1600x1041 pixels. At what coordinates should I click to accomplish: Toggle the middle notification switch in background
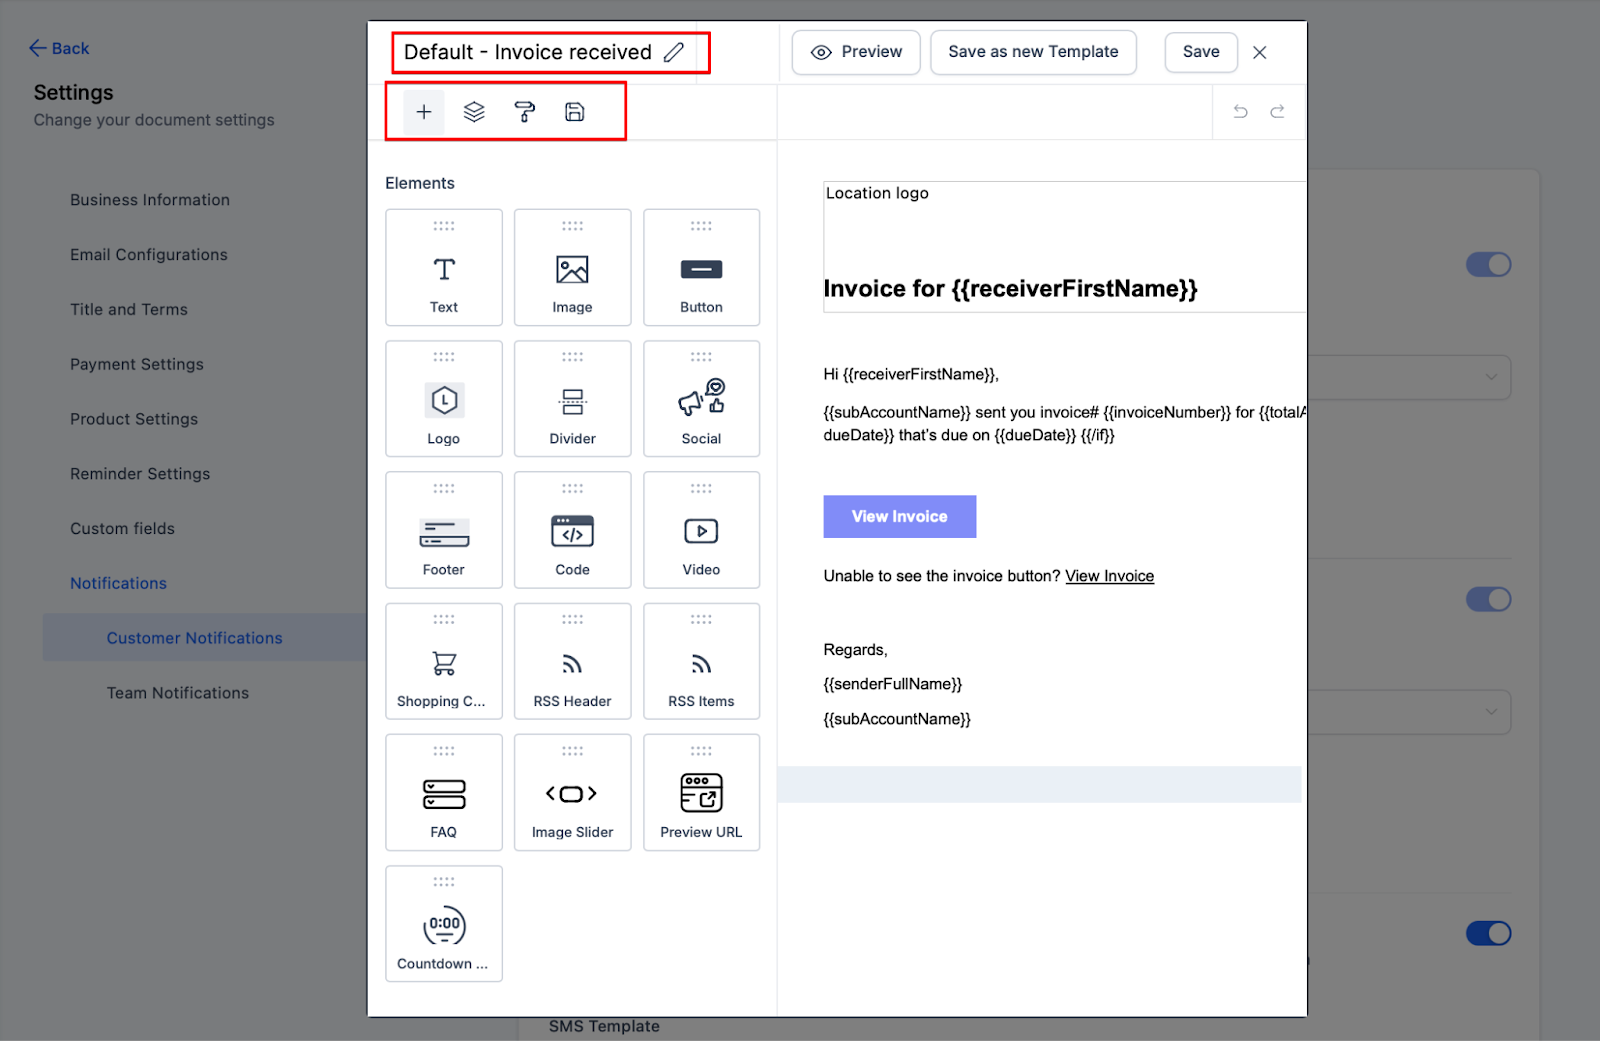click(x=1489, y=599)
